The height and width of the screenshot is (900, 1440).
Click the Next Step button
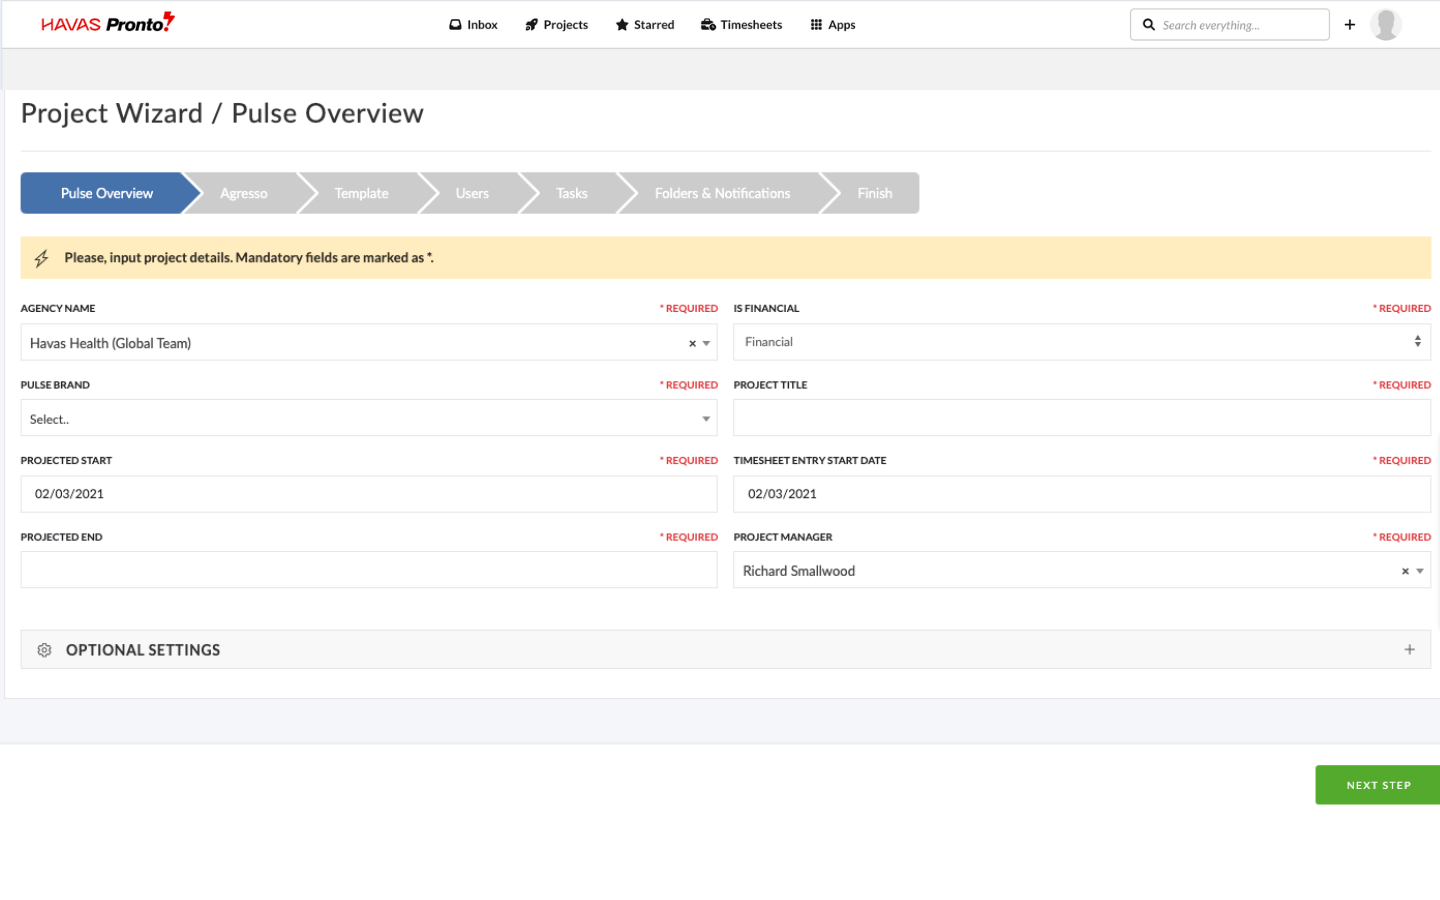click(x=1378, y=785)
